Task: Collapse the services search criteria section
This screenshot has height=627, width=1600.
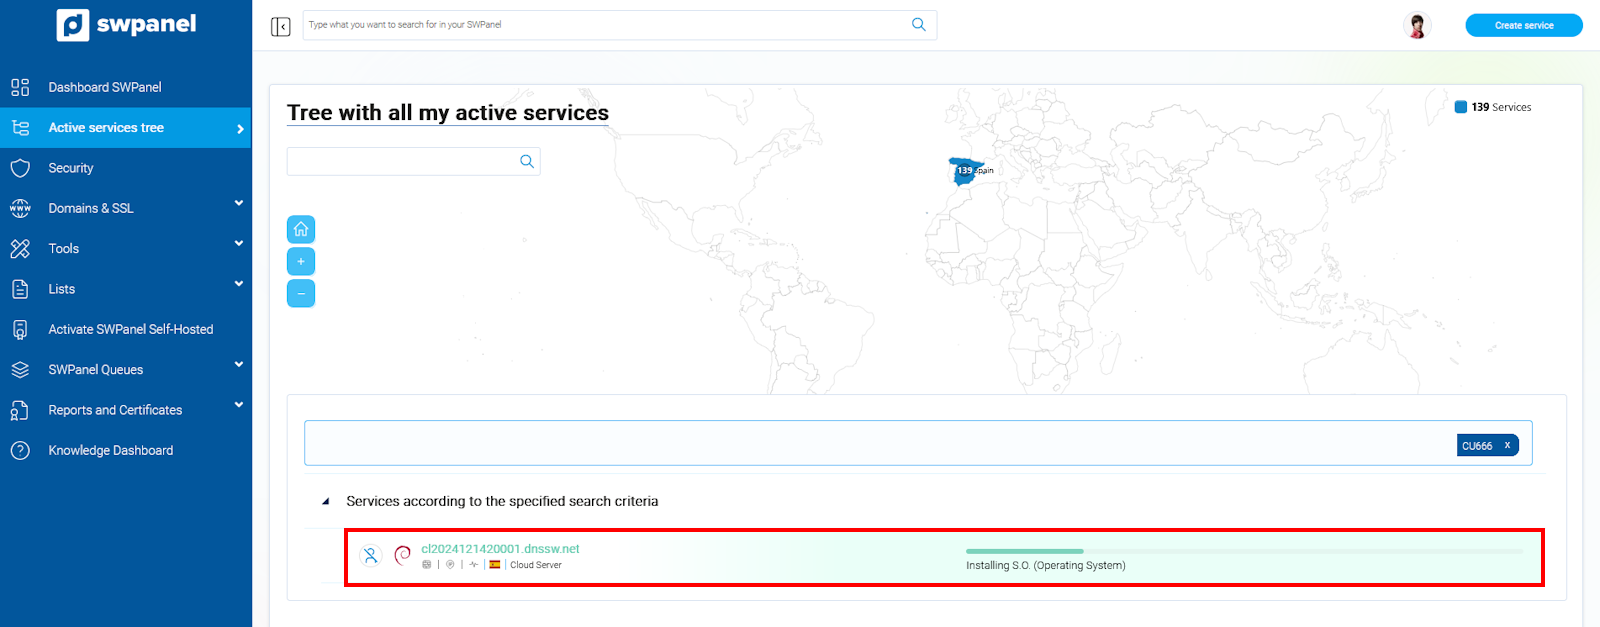Action: 325,502
